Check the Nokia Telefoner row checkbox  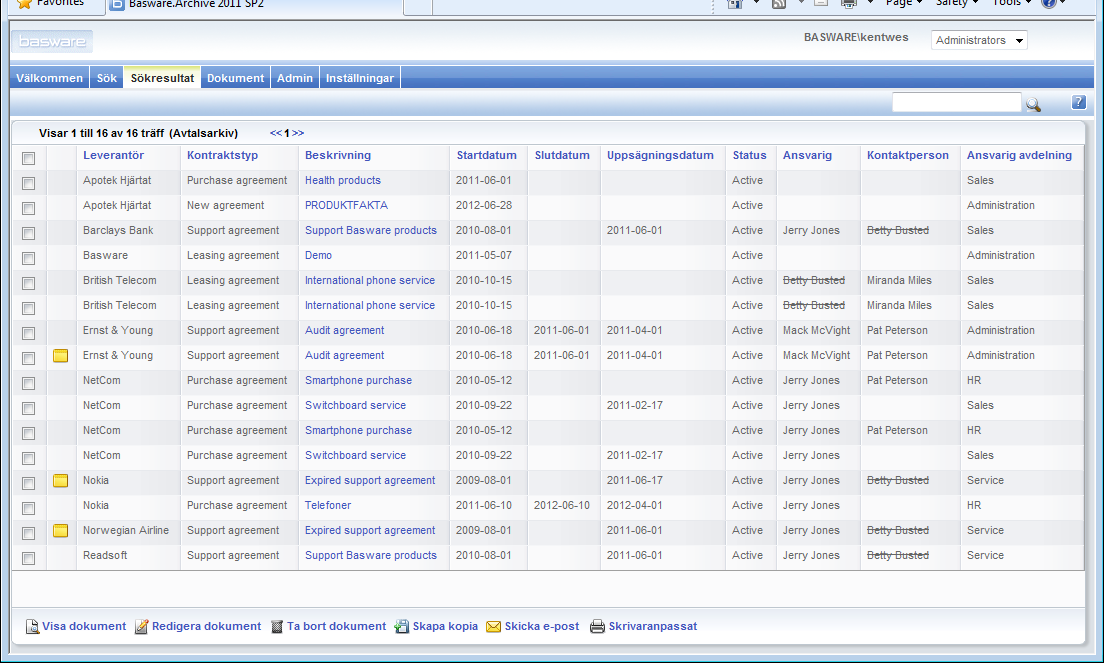[x=28, y=508]
